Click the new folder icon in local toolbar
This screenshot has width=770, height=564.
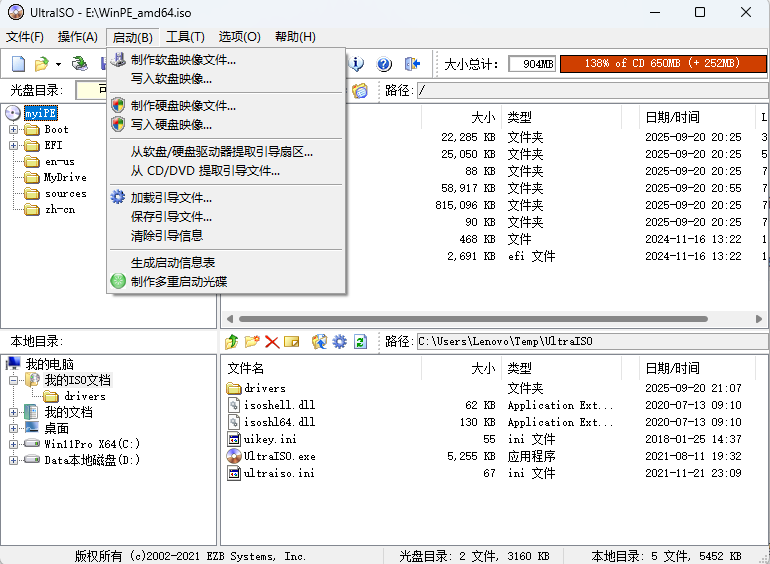[251, 342]
